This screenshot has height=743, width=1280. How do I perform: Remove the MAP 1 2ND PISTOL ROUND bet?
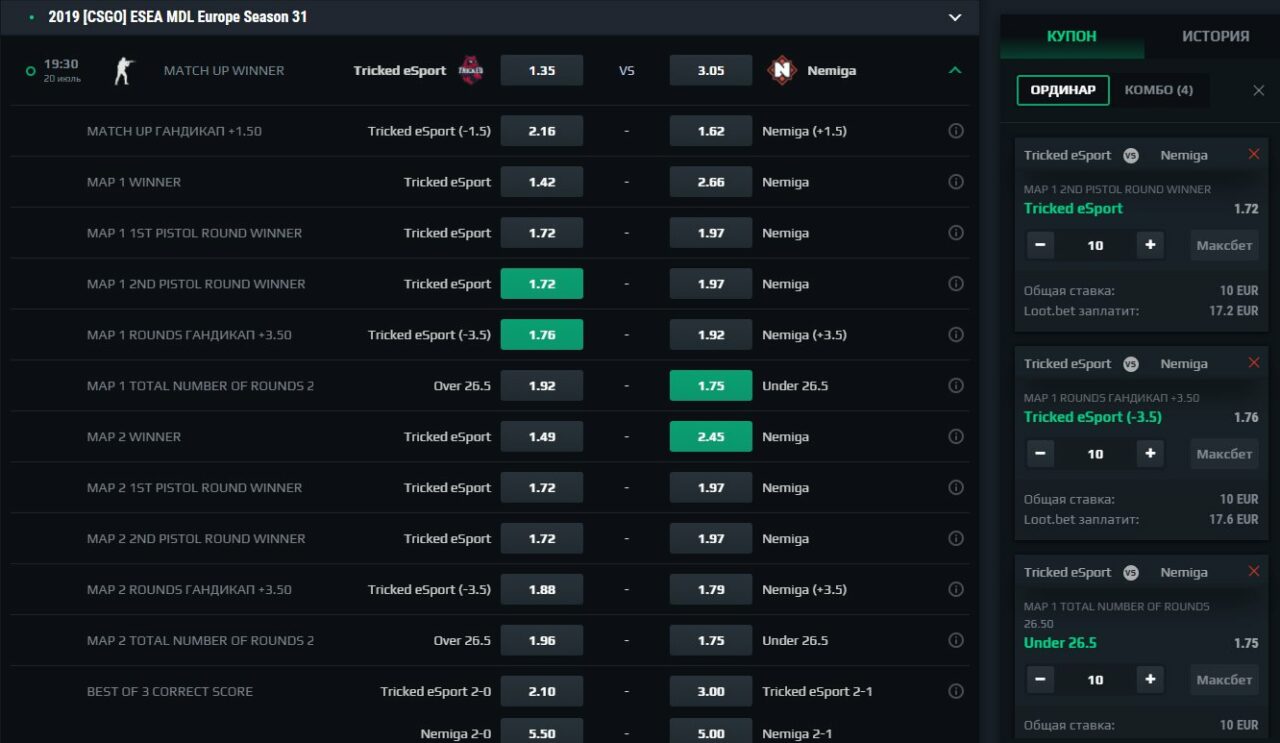click(x=1253, y=154)
